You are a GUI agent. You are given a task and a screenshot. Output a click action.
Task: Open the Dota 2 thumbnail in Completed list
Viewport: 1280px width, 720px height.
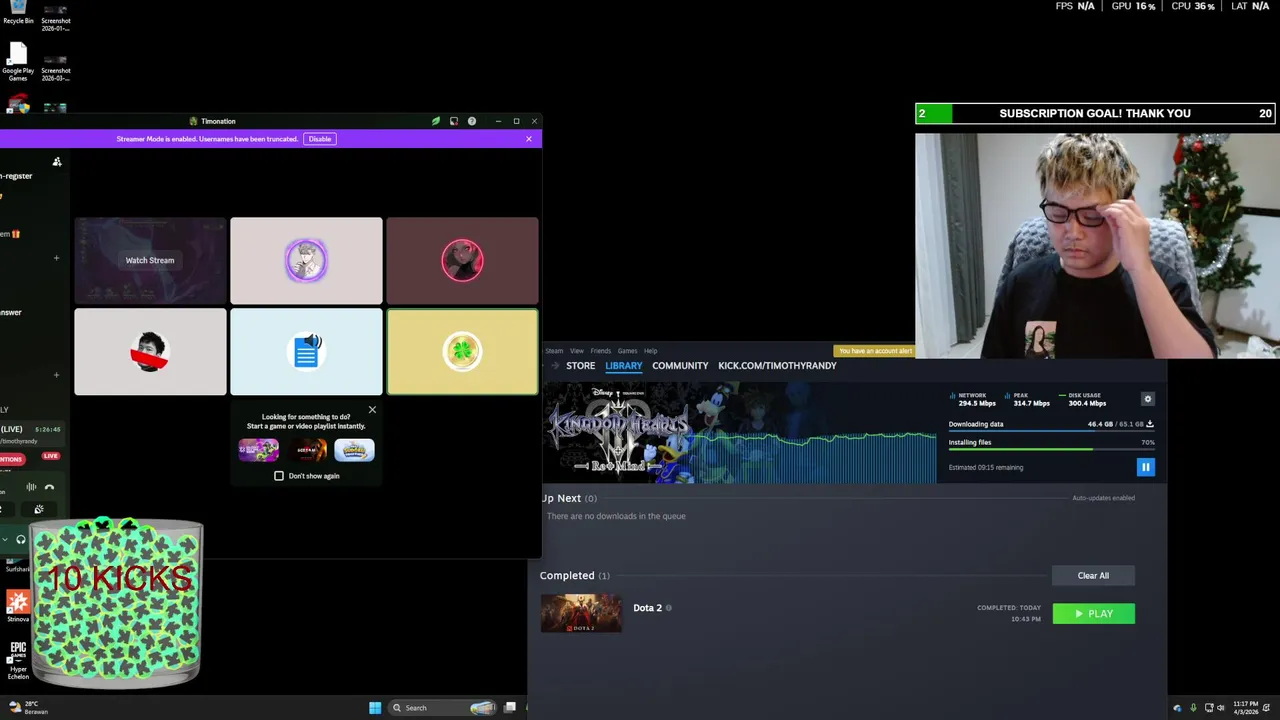tap(581, 613)
